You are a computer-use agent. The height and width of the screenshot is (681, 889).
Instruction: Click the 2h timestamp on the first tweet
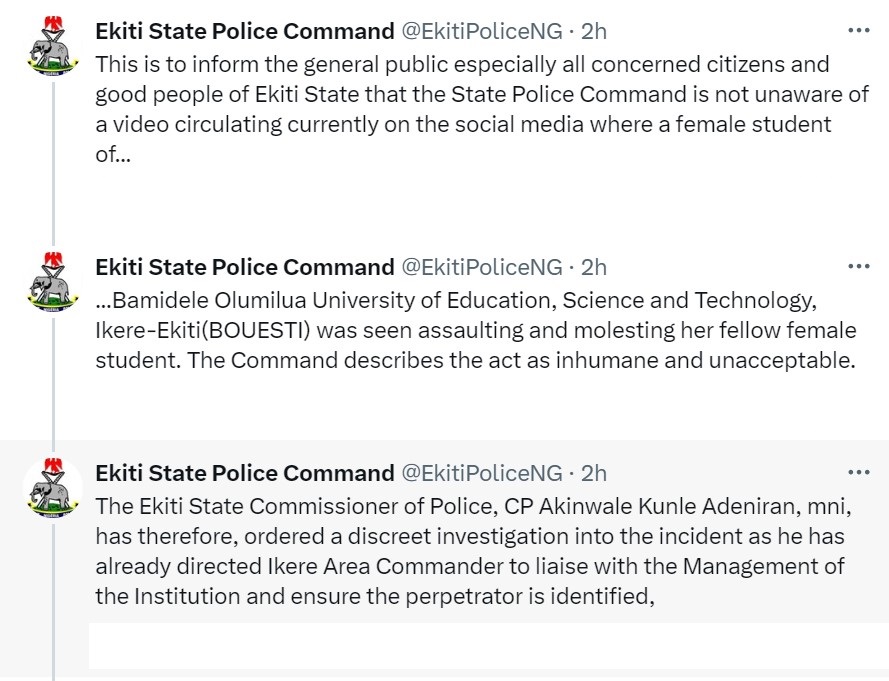click(x=594, y=31)
